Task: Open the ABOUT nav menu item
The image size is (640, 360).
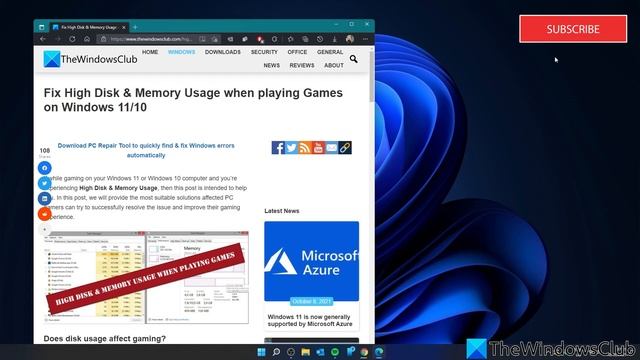Action: [x=334, y=65]
